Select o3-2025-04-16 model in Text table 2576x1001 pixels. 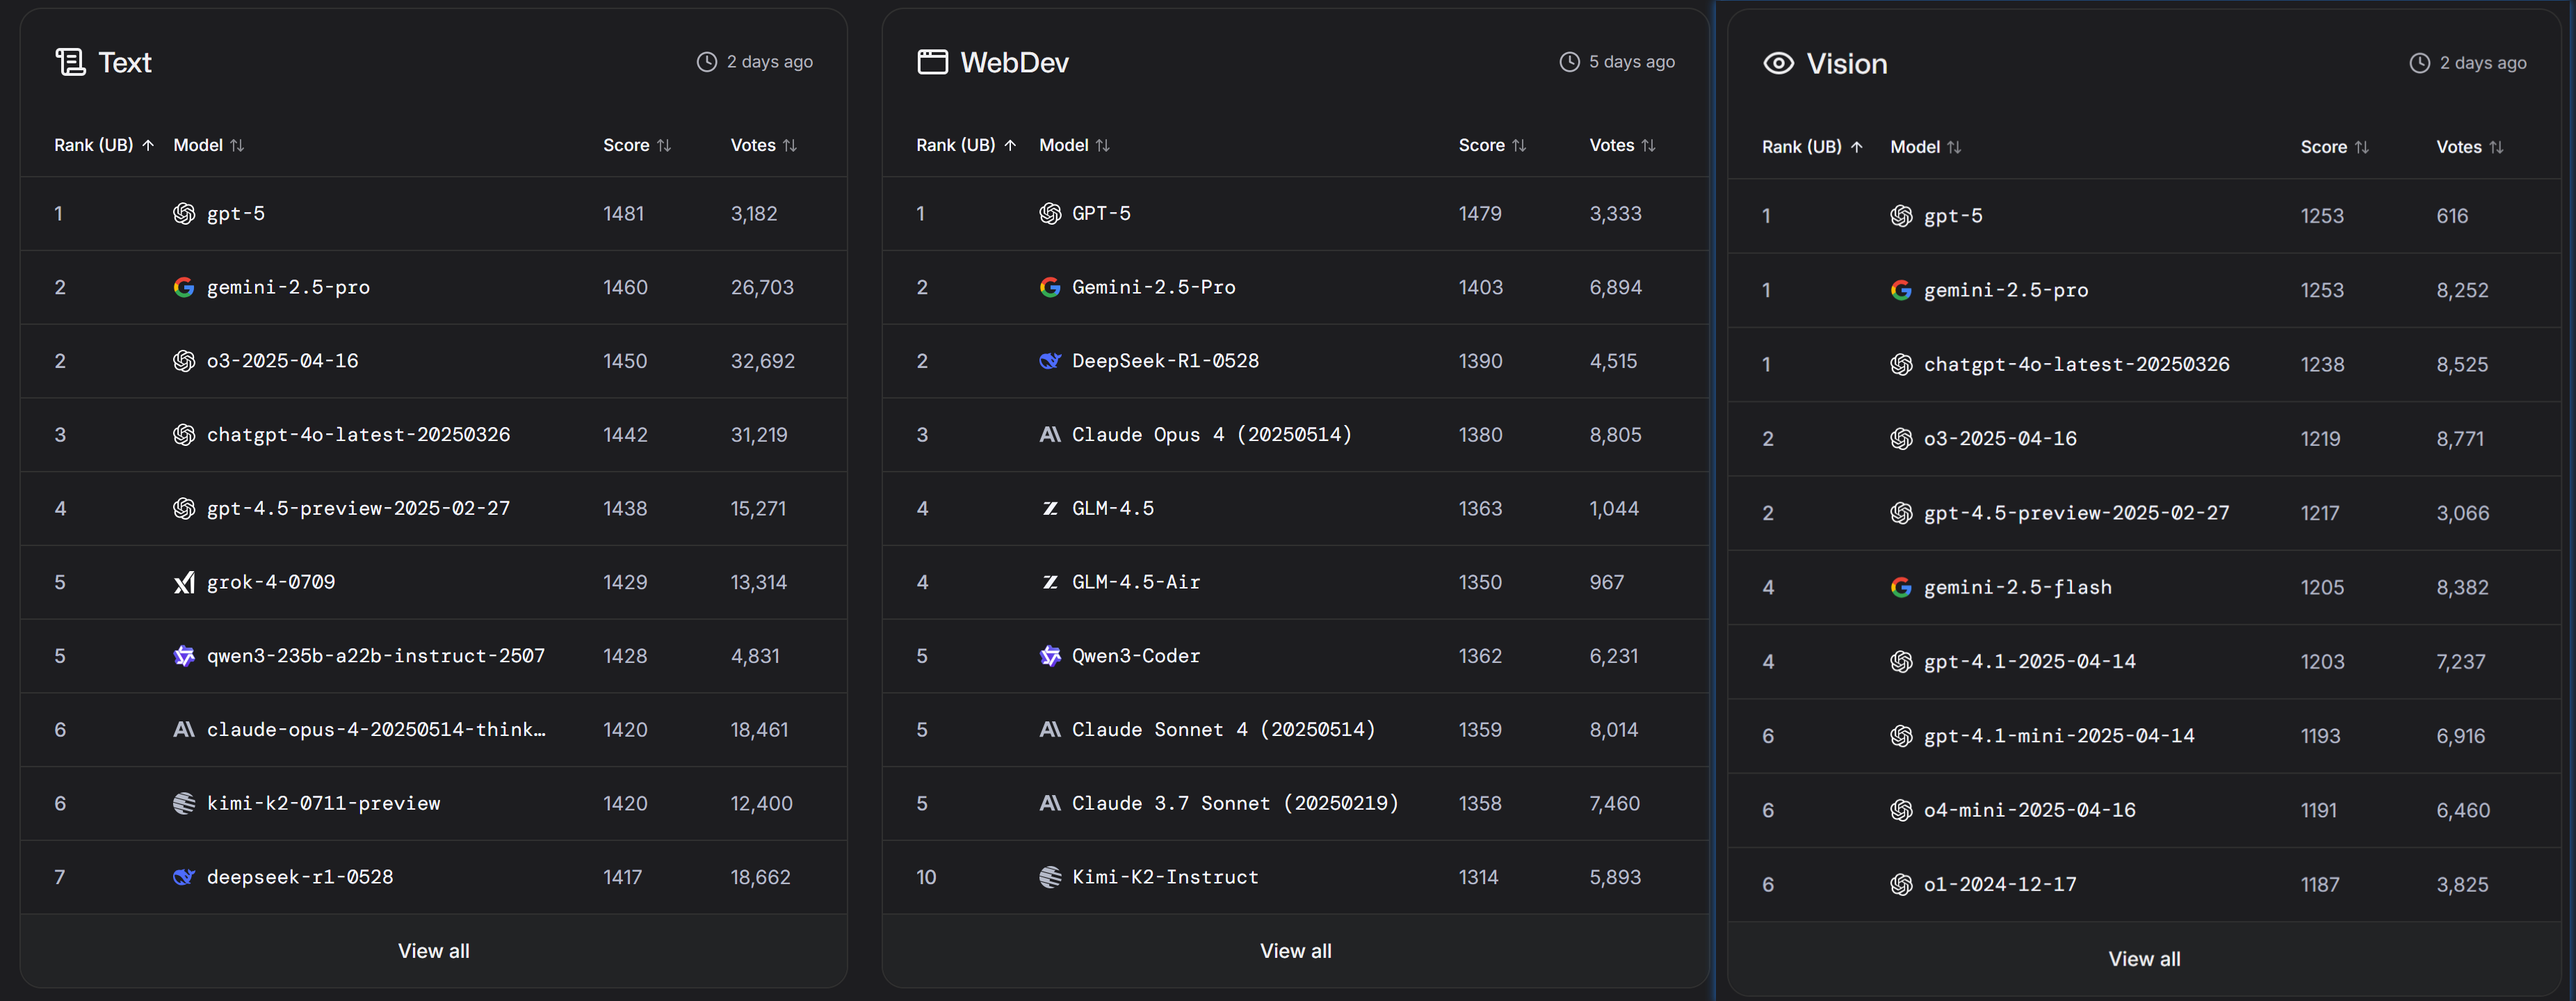click(x=282, y=361)
